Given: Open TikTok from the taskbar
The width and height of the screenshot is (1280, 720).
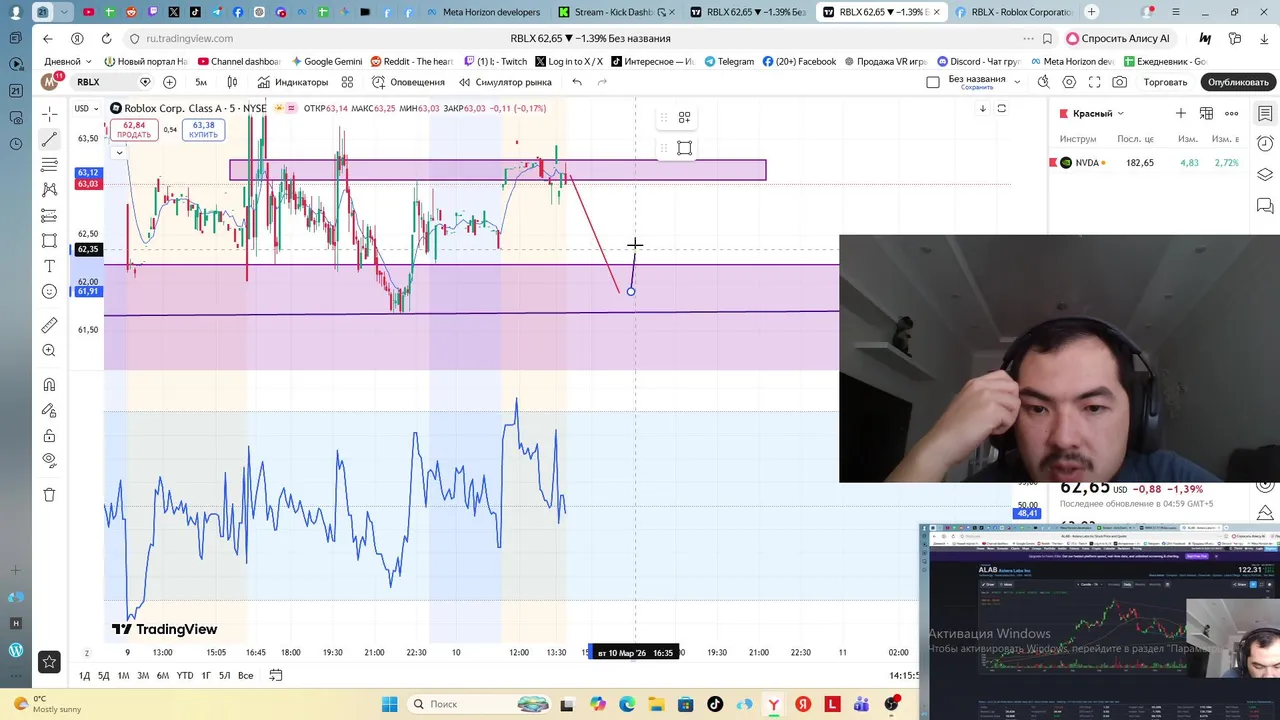Looking at the screenshot, I should (715, 704).
